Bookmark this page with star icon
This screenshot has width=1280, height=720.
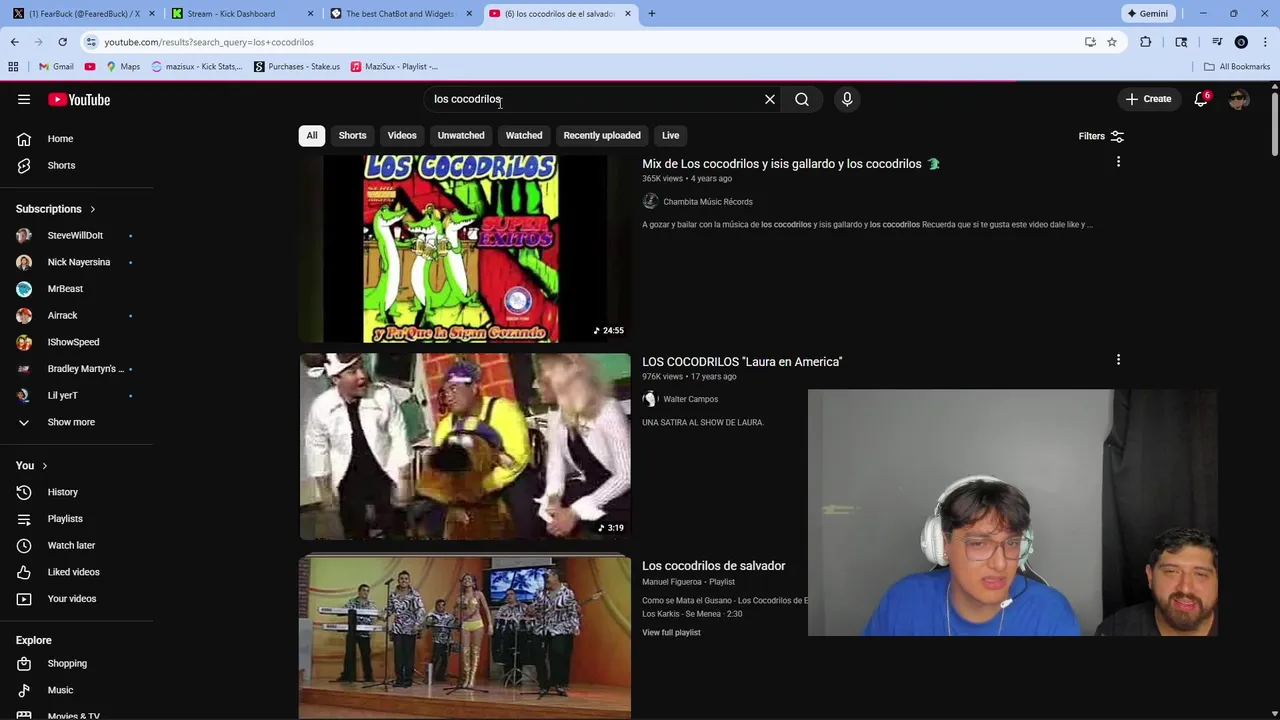[1111, 42]
